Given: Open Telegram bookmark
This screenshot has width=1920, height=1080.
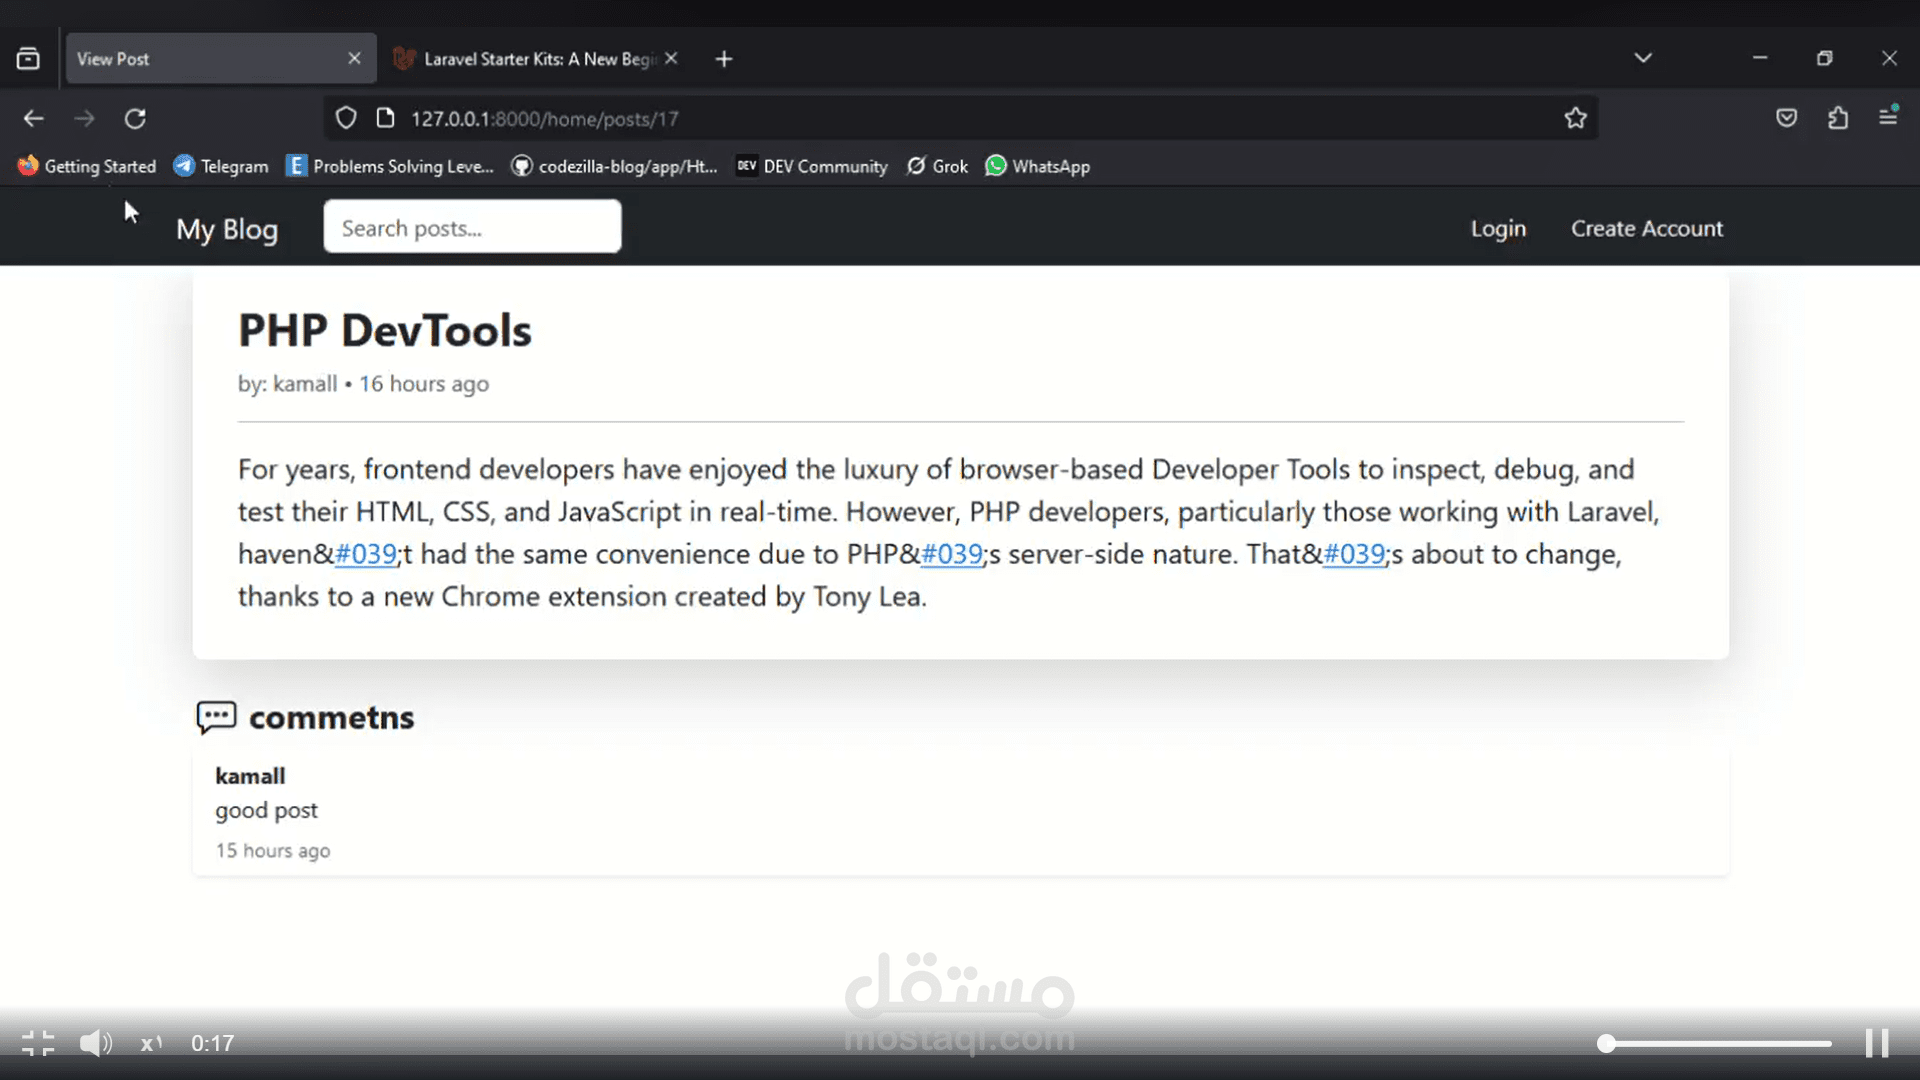Looking at the screenshot, I should coord(221,166).
